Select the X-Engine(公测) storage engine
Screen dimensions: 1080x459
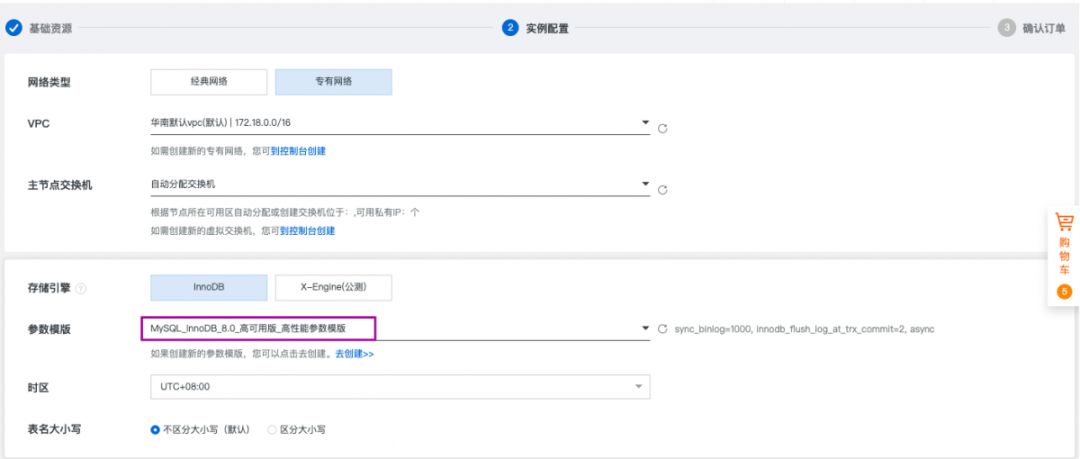tap(333, 287)
